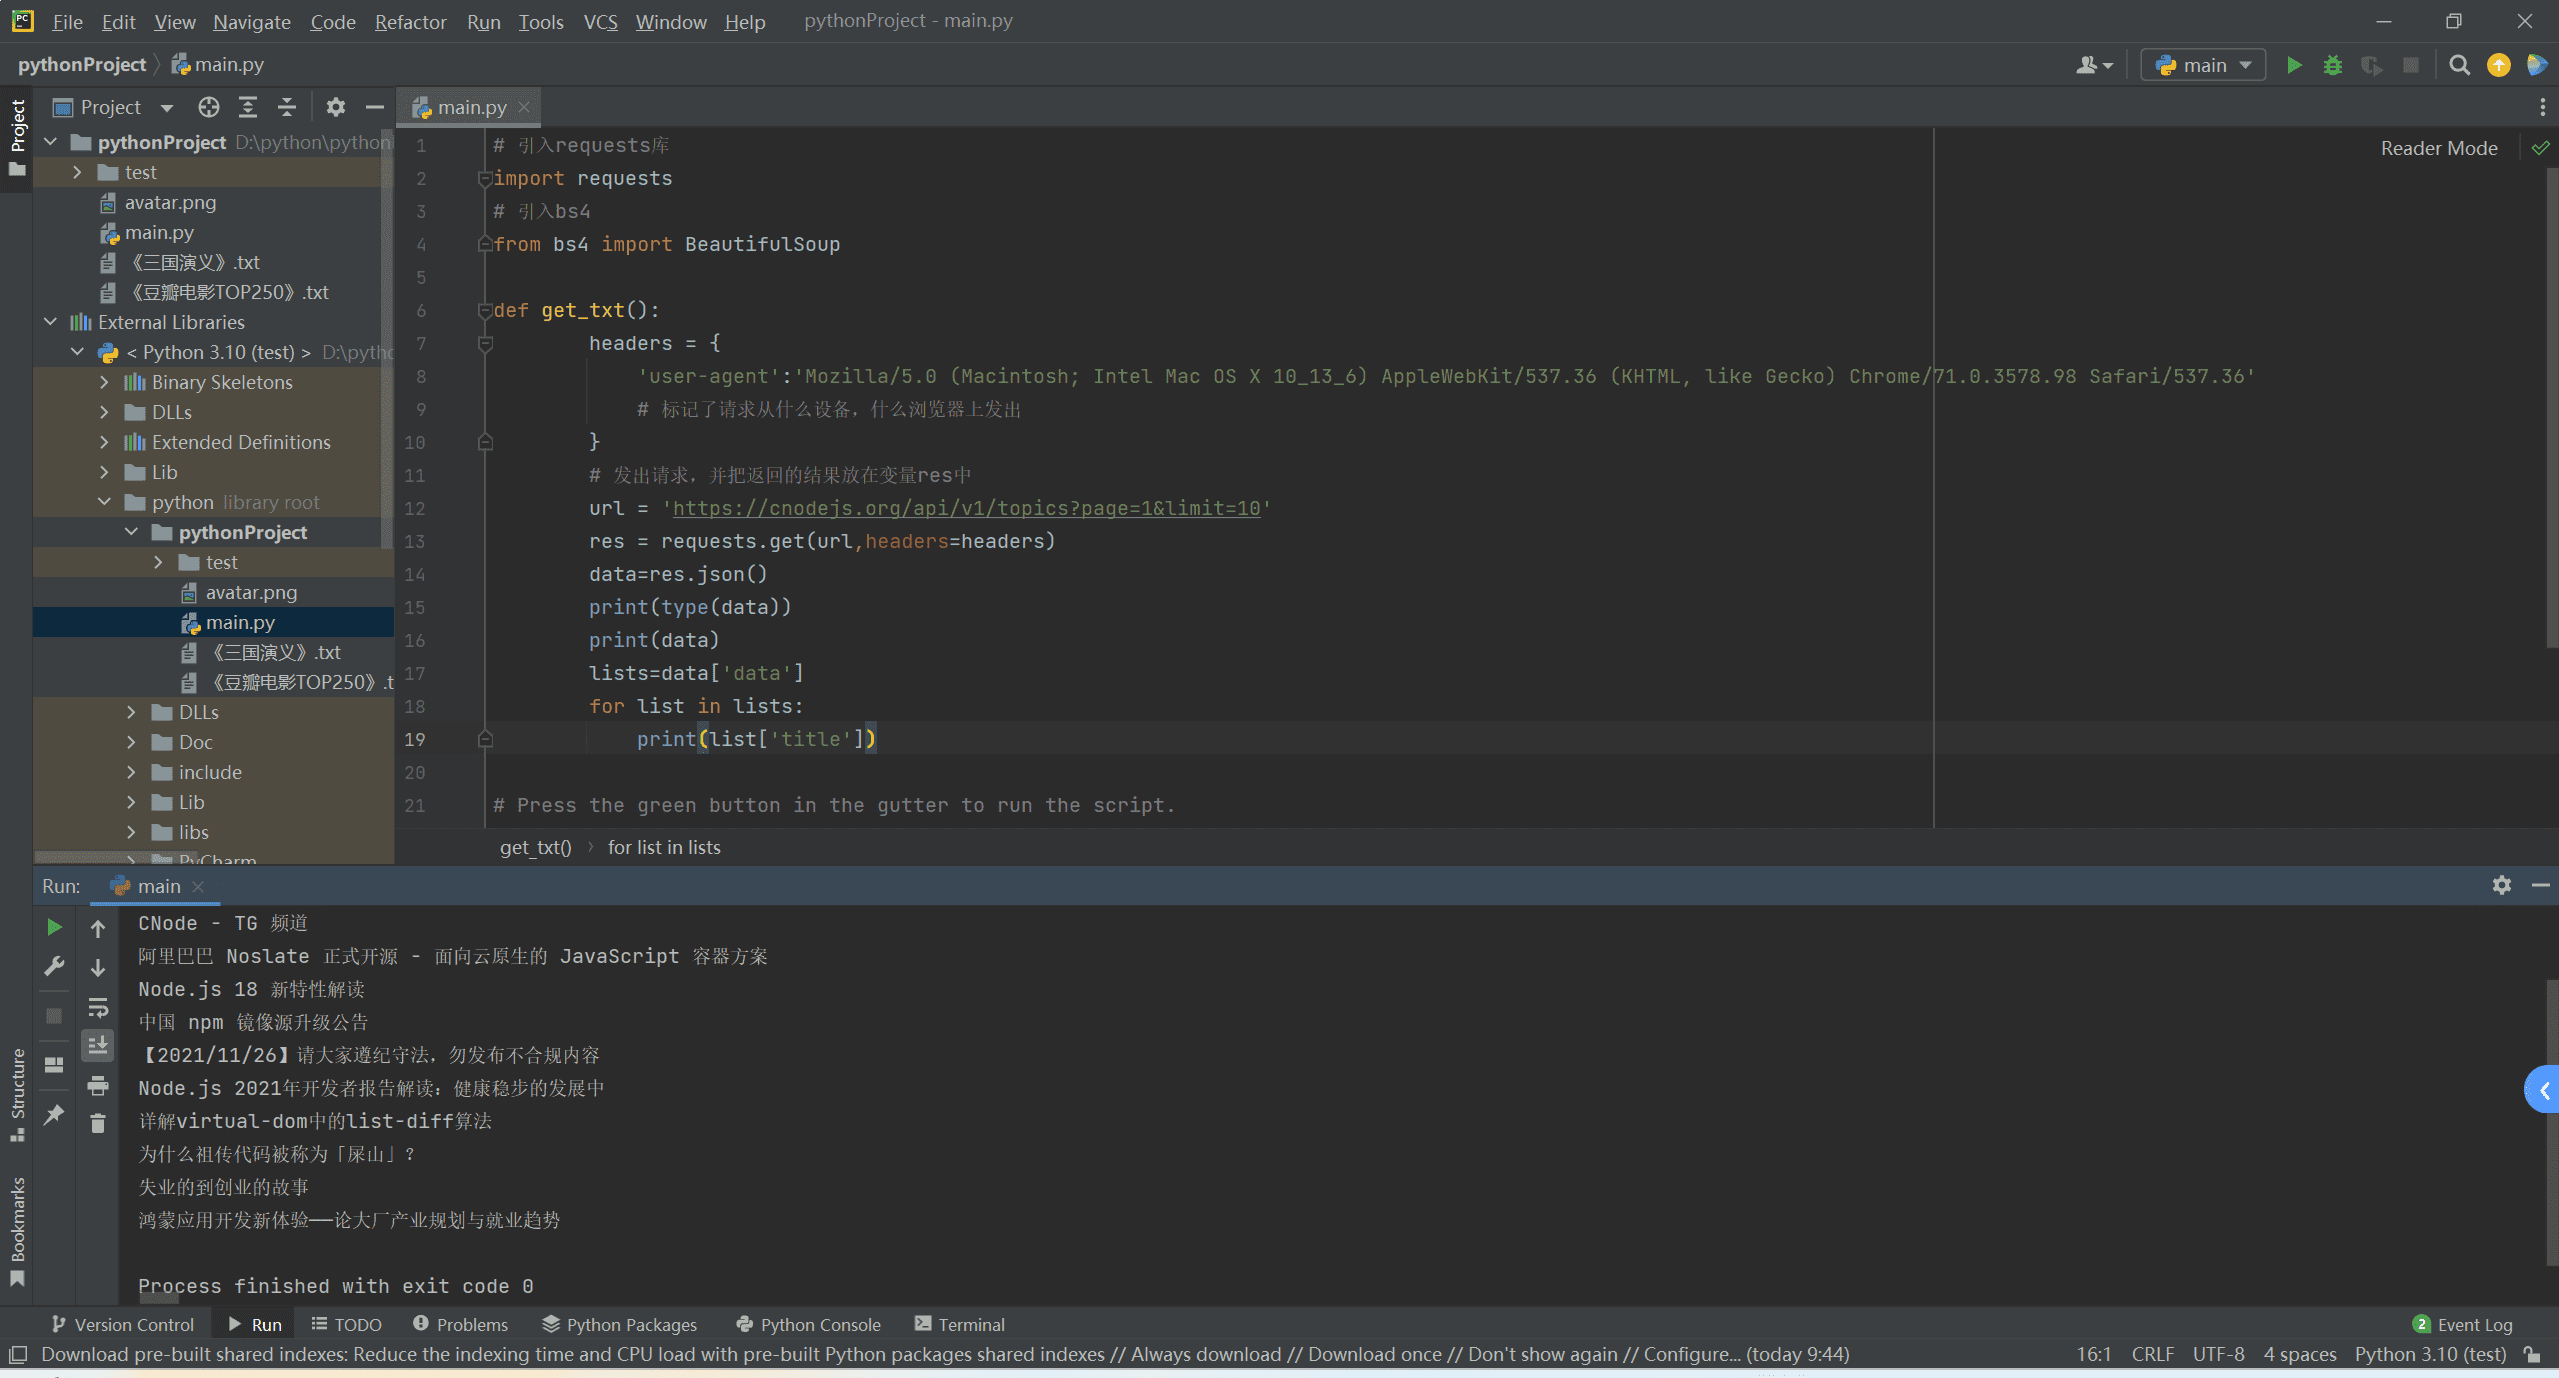2559x1378 pixels.
Task: Print the console output
Action: point(98,1085)
